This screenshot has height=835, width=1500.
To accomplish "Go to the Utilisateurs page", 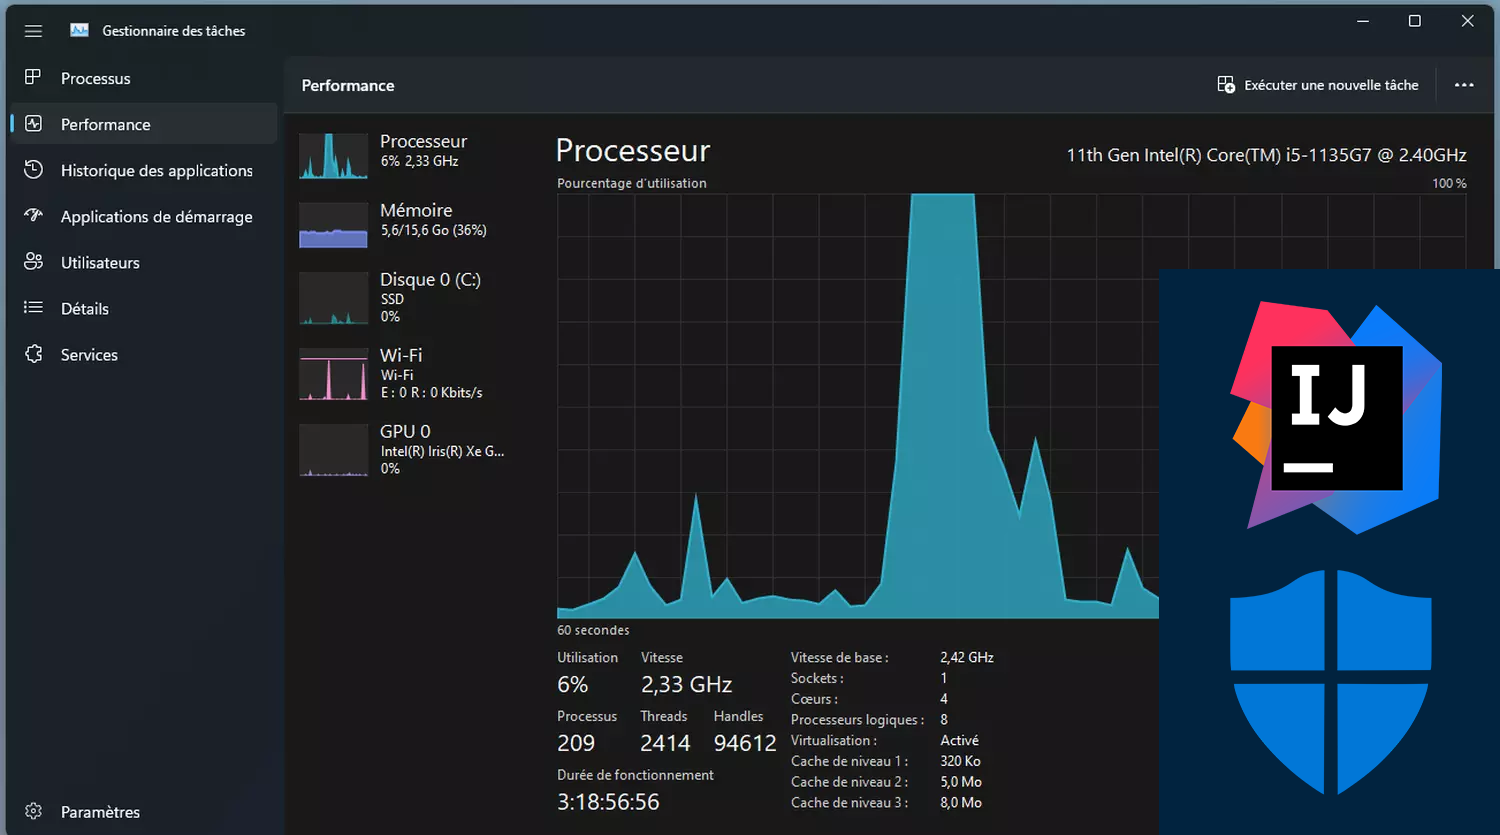I will (144, 262).
